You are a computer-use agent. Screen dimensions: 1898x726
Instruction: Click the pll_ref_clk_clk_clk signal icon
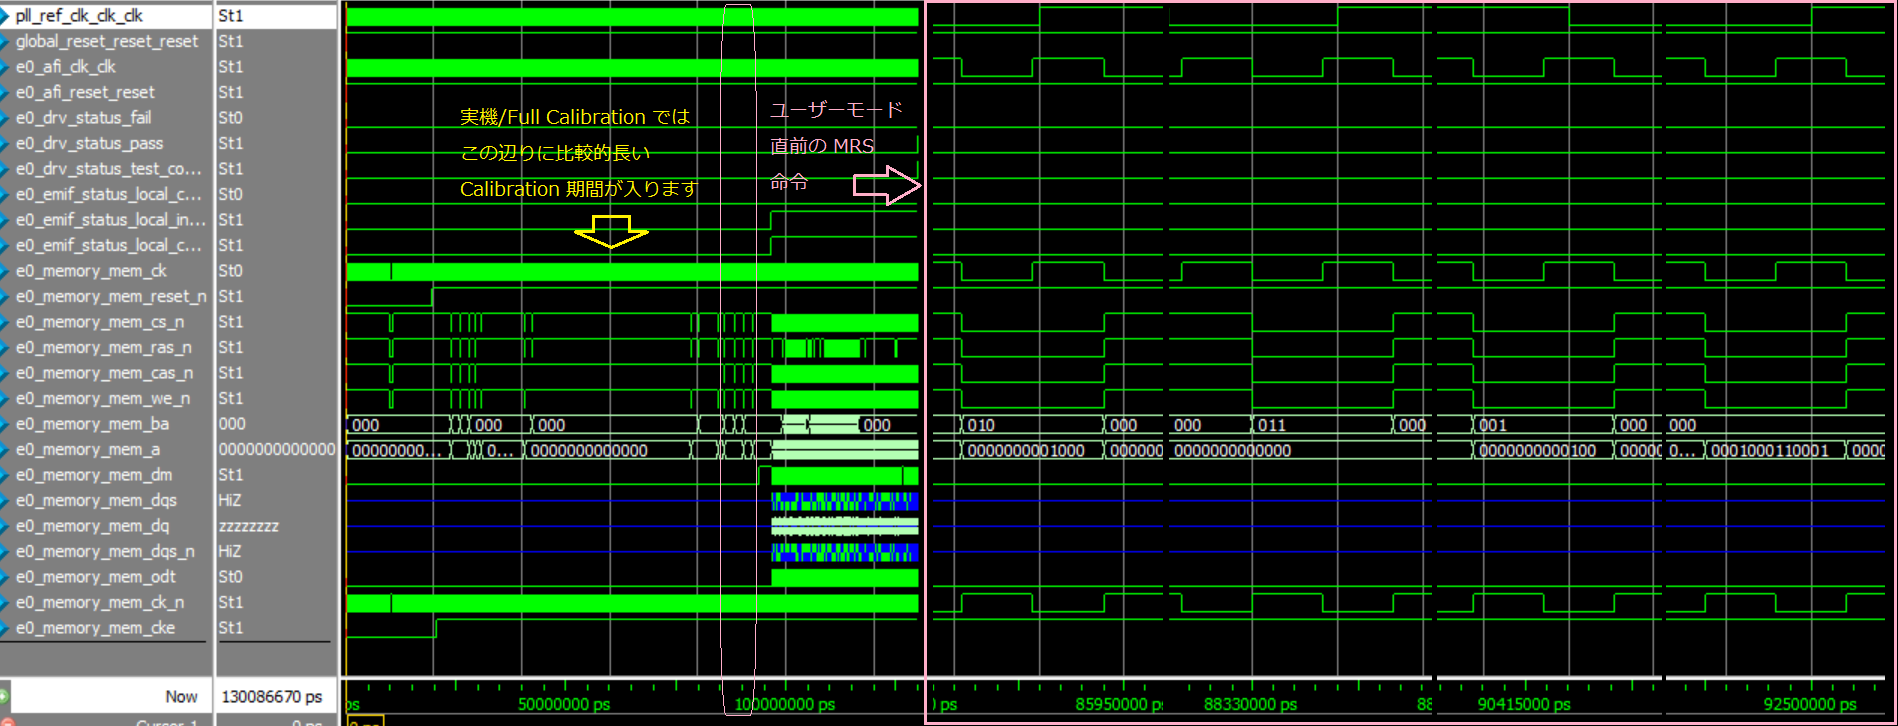pos(5,16)
